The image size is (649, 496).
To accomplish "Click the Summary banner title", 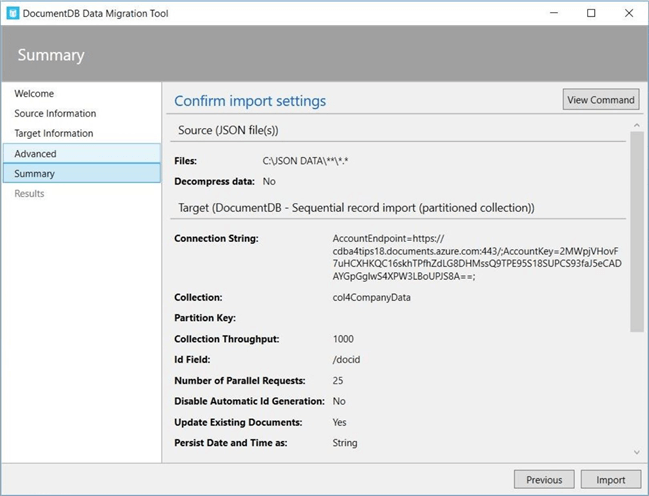I will coord(51,55).
